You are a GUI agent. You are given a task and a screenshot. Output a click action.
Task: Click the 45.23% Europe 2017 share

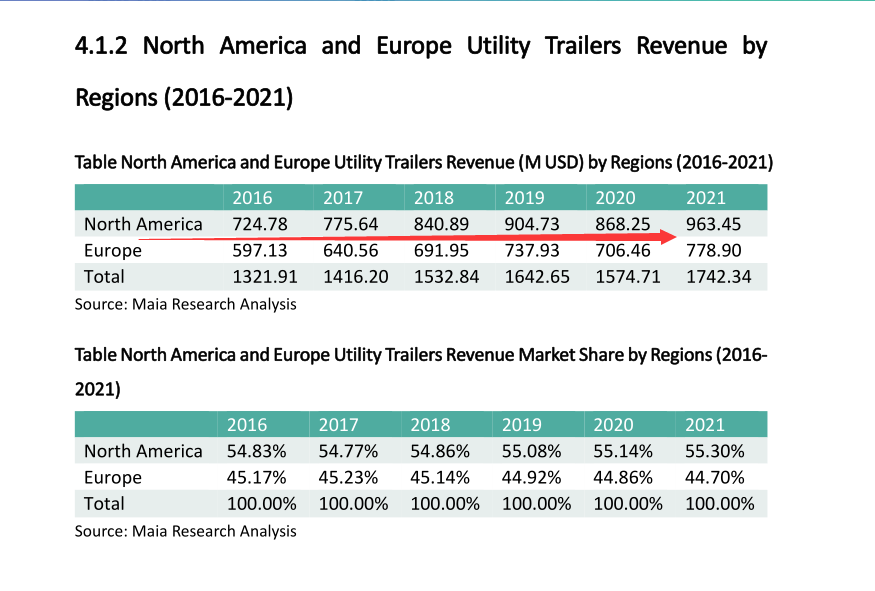coord(350,477)
